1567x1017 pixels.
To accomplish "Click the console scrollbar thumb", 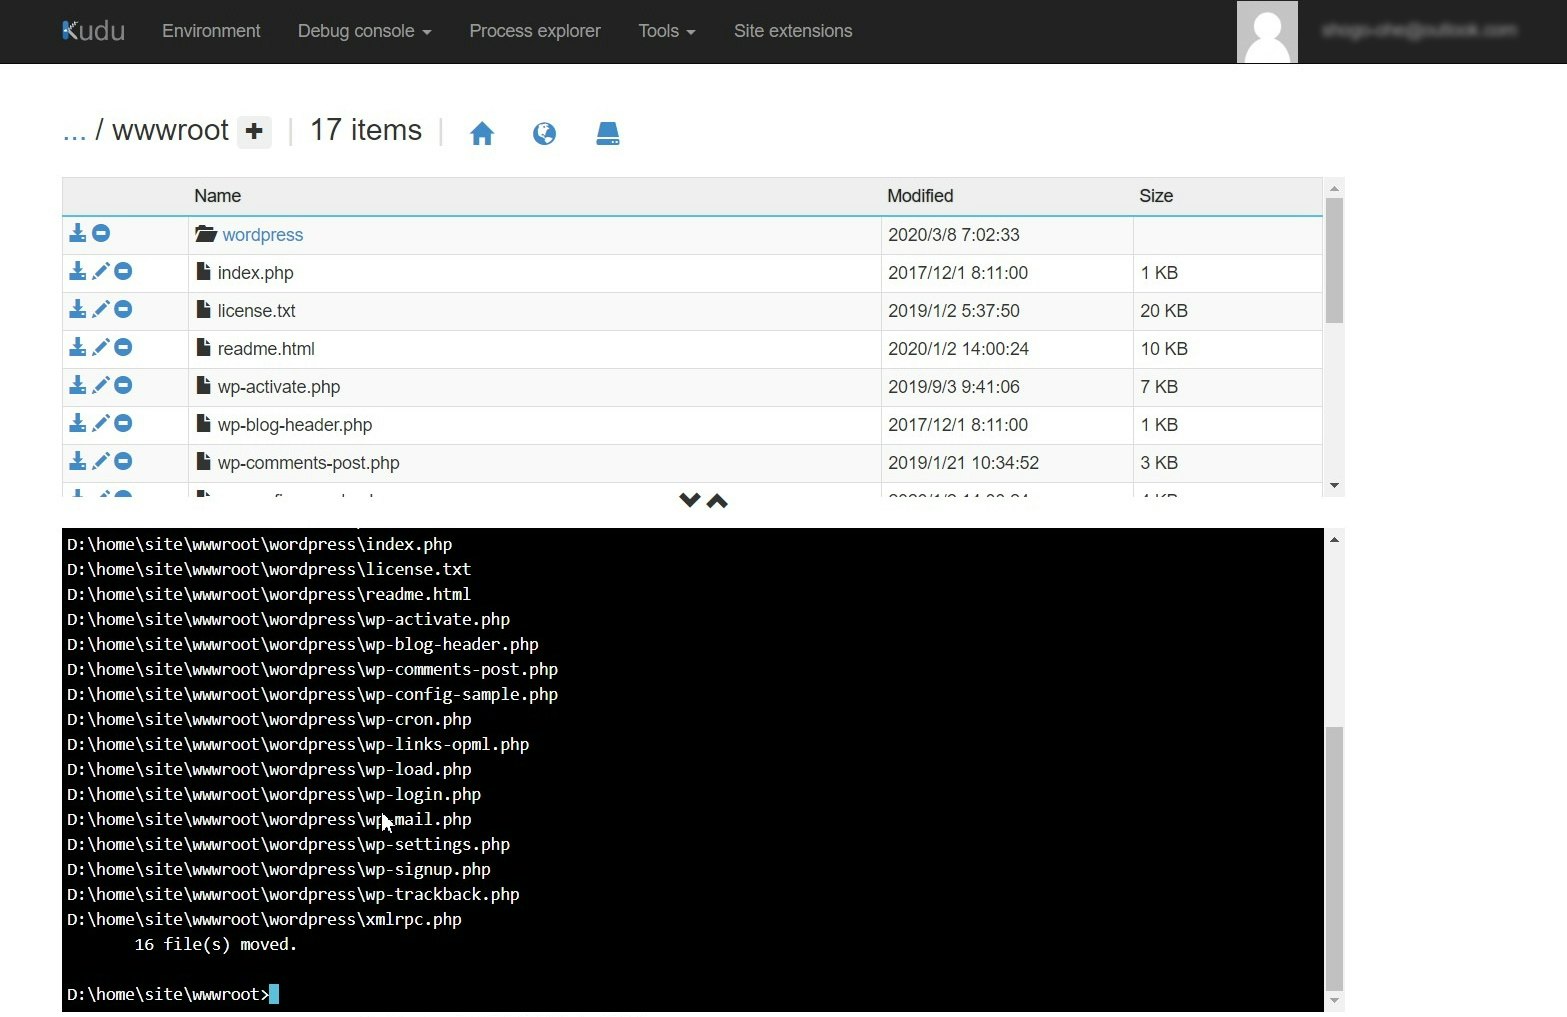I will pos(1334,858).
